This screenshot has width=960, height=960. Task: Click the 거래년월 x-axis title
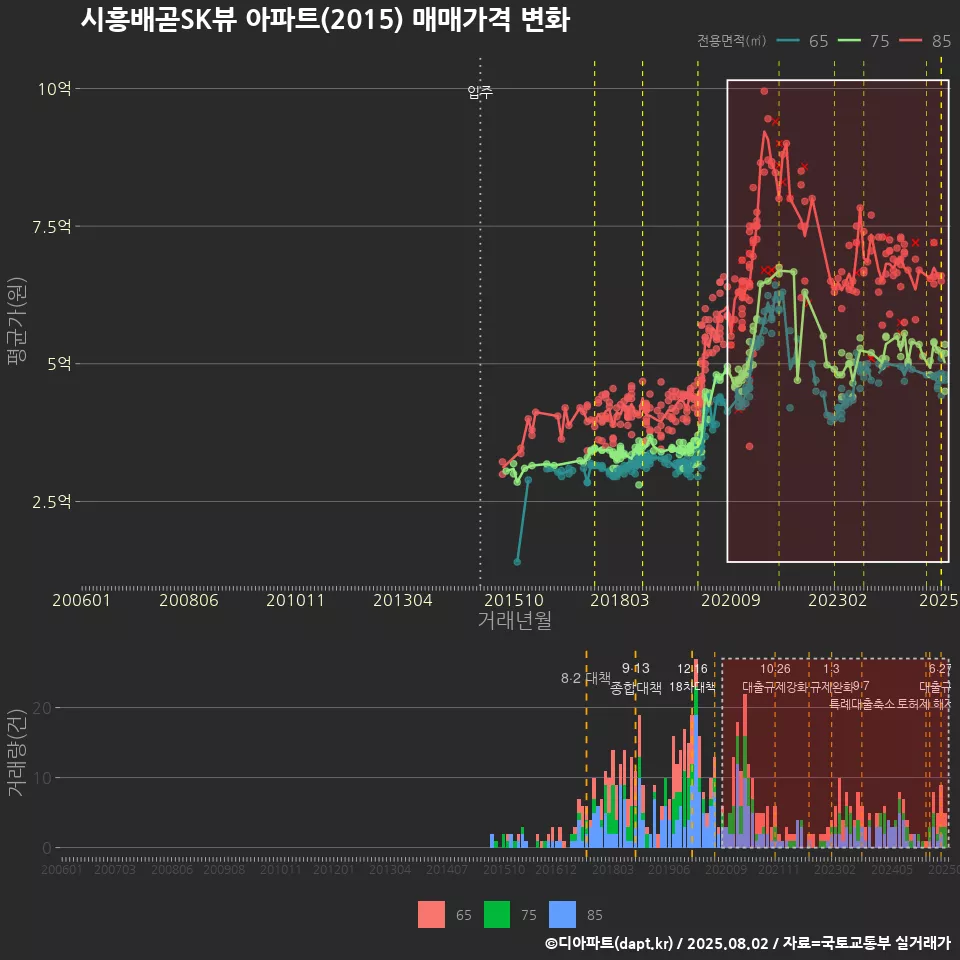coord(514,620)
